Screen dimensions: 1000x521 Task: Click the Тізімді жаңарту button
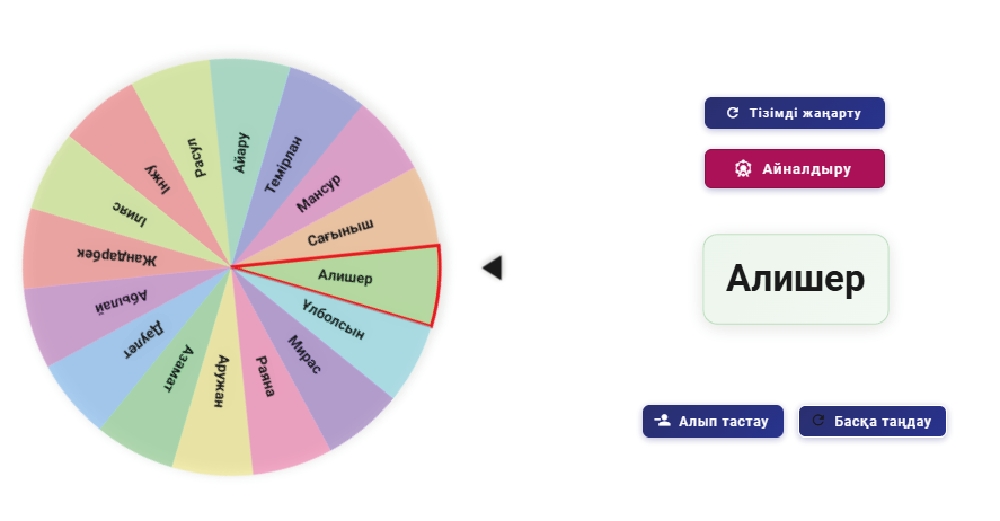(795, 113)
